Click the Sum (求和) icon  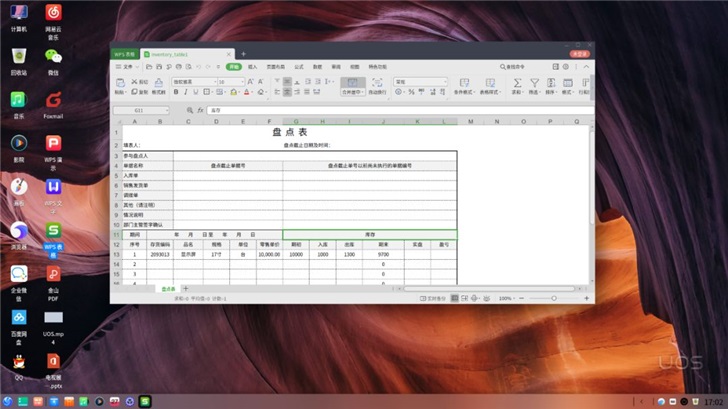pos(517,83)
